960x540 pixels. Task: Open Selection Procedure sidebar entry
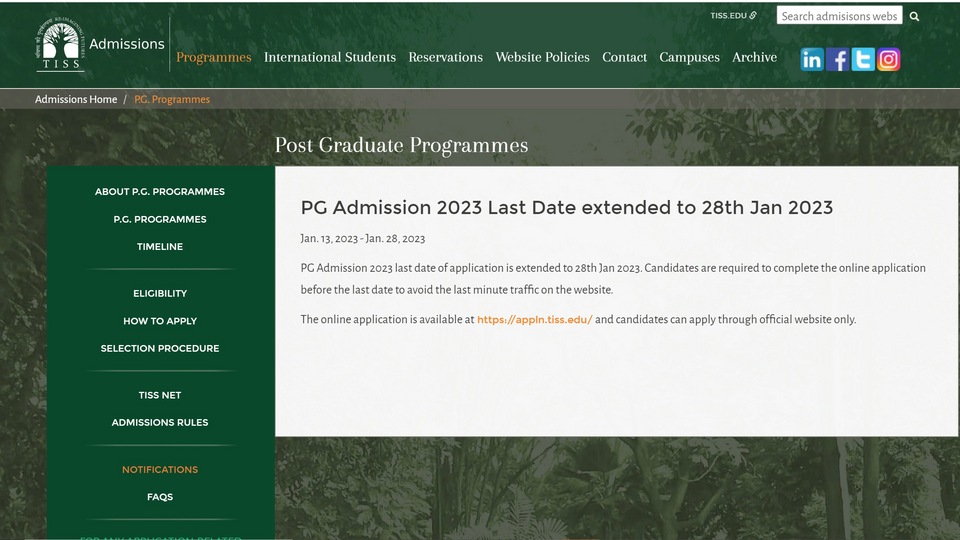pos(160,348)
